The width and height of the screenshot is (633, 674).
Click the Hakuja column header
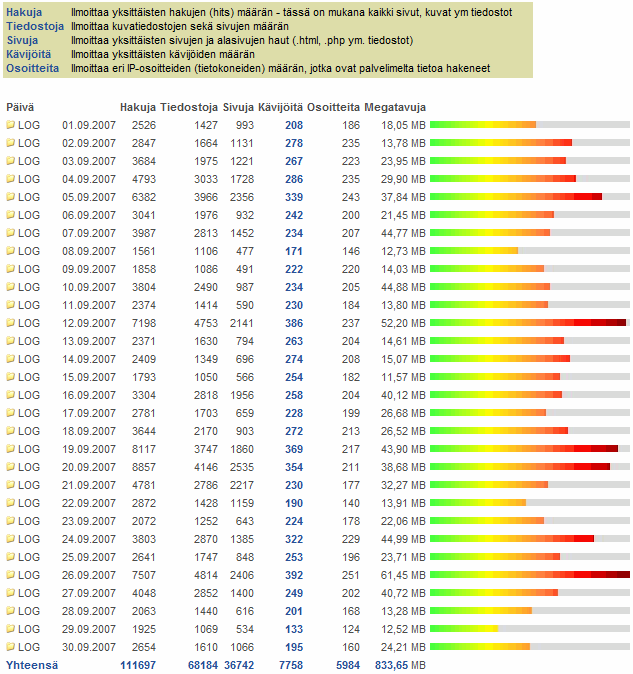click(137, 106)
